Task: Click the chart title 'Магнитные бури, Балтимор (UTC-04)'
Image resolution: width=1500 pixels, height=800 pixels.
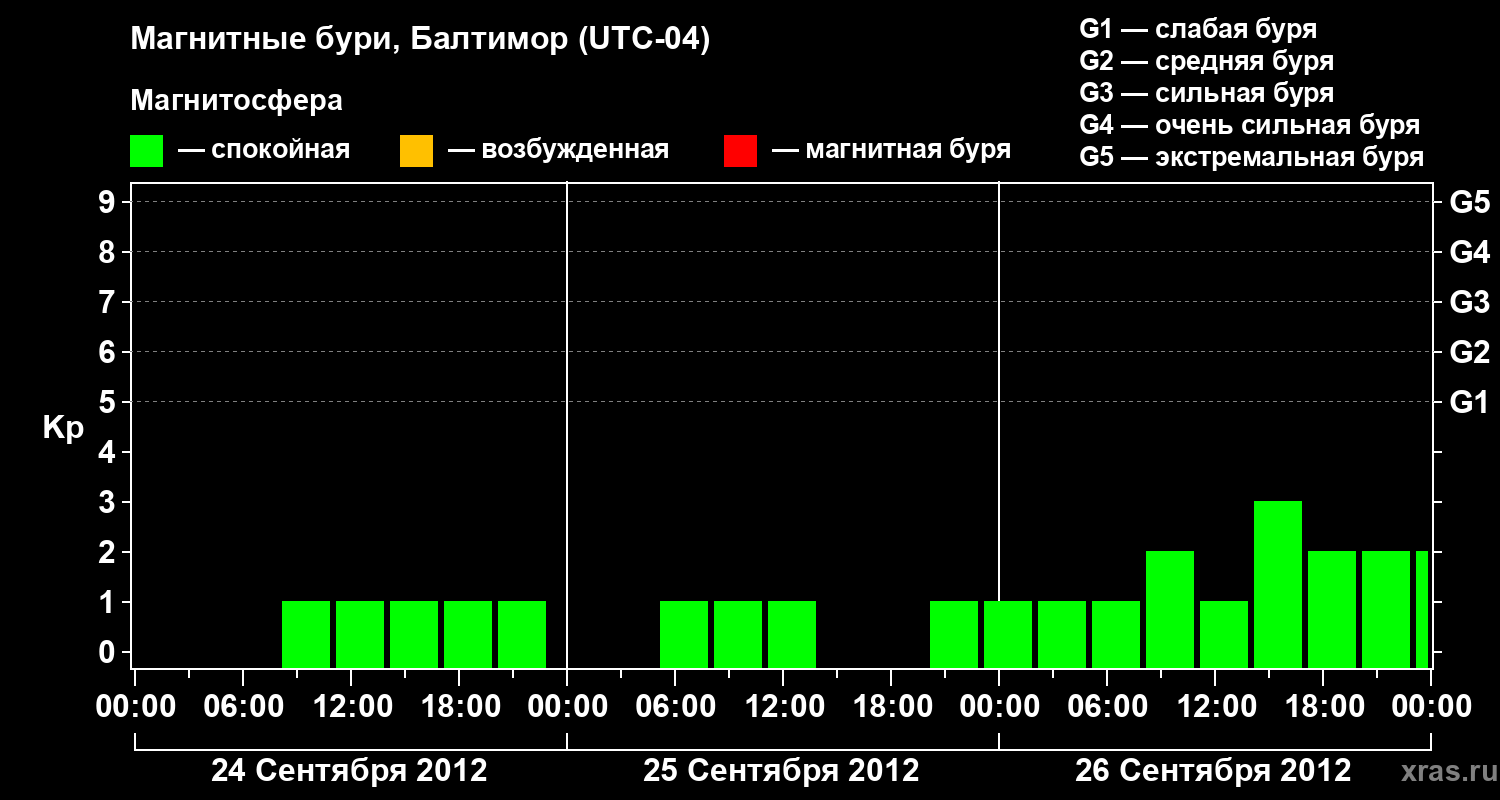Action: tap(420, 41)
